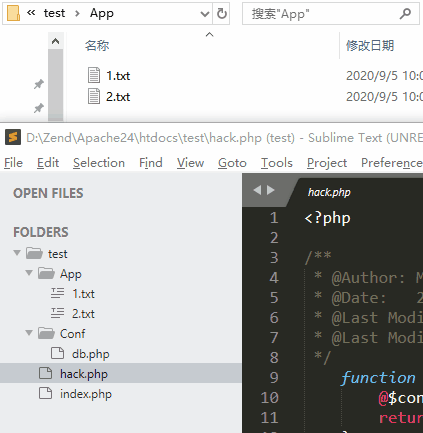Collapse the Conf folder tree arrow
This screenshot has height=433, width=423.
coord(29,333)
